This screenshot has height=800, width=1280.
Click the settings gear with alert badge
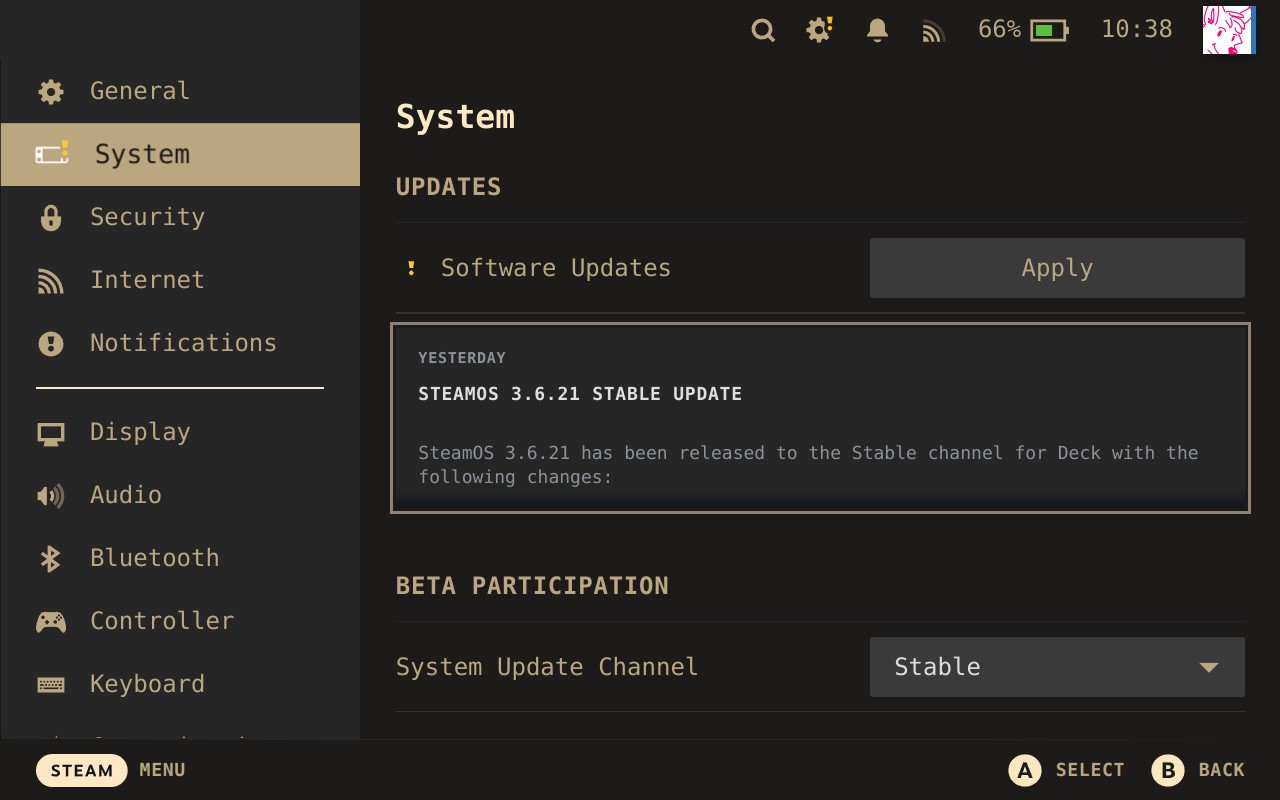coord(819,30)
